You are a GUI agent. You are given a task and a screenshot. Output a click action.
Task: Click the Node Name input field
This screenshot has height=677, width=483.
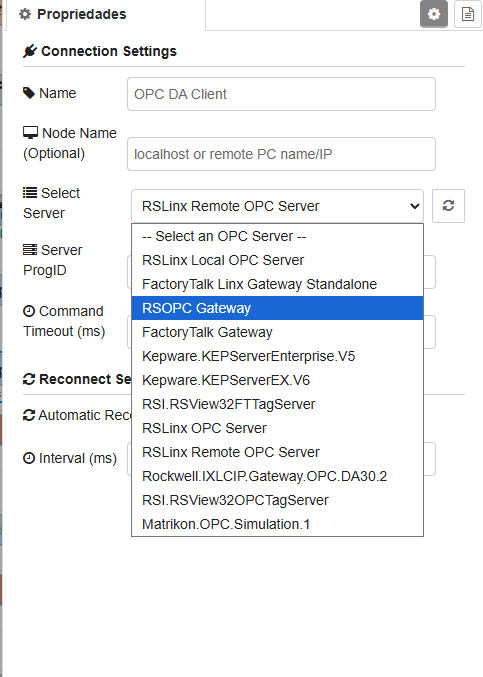coord(281,154)
